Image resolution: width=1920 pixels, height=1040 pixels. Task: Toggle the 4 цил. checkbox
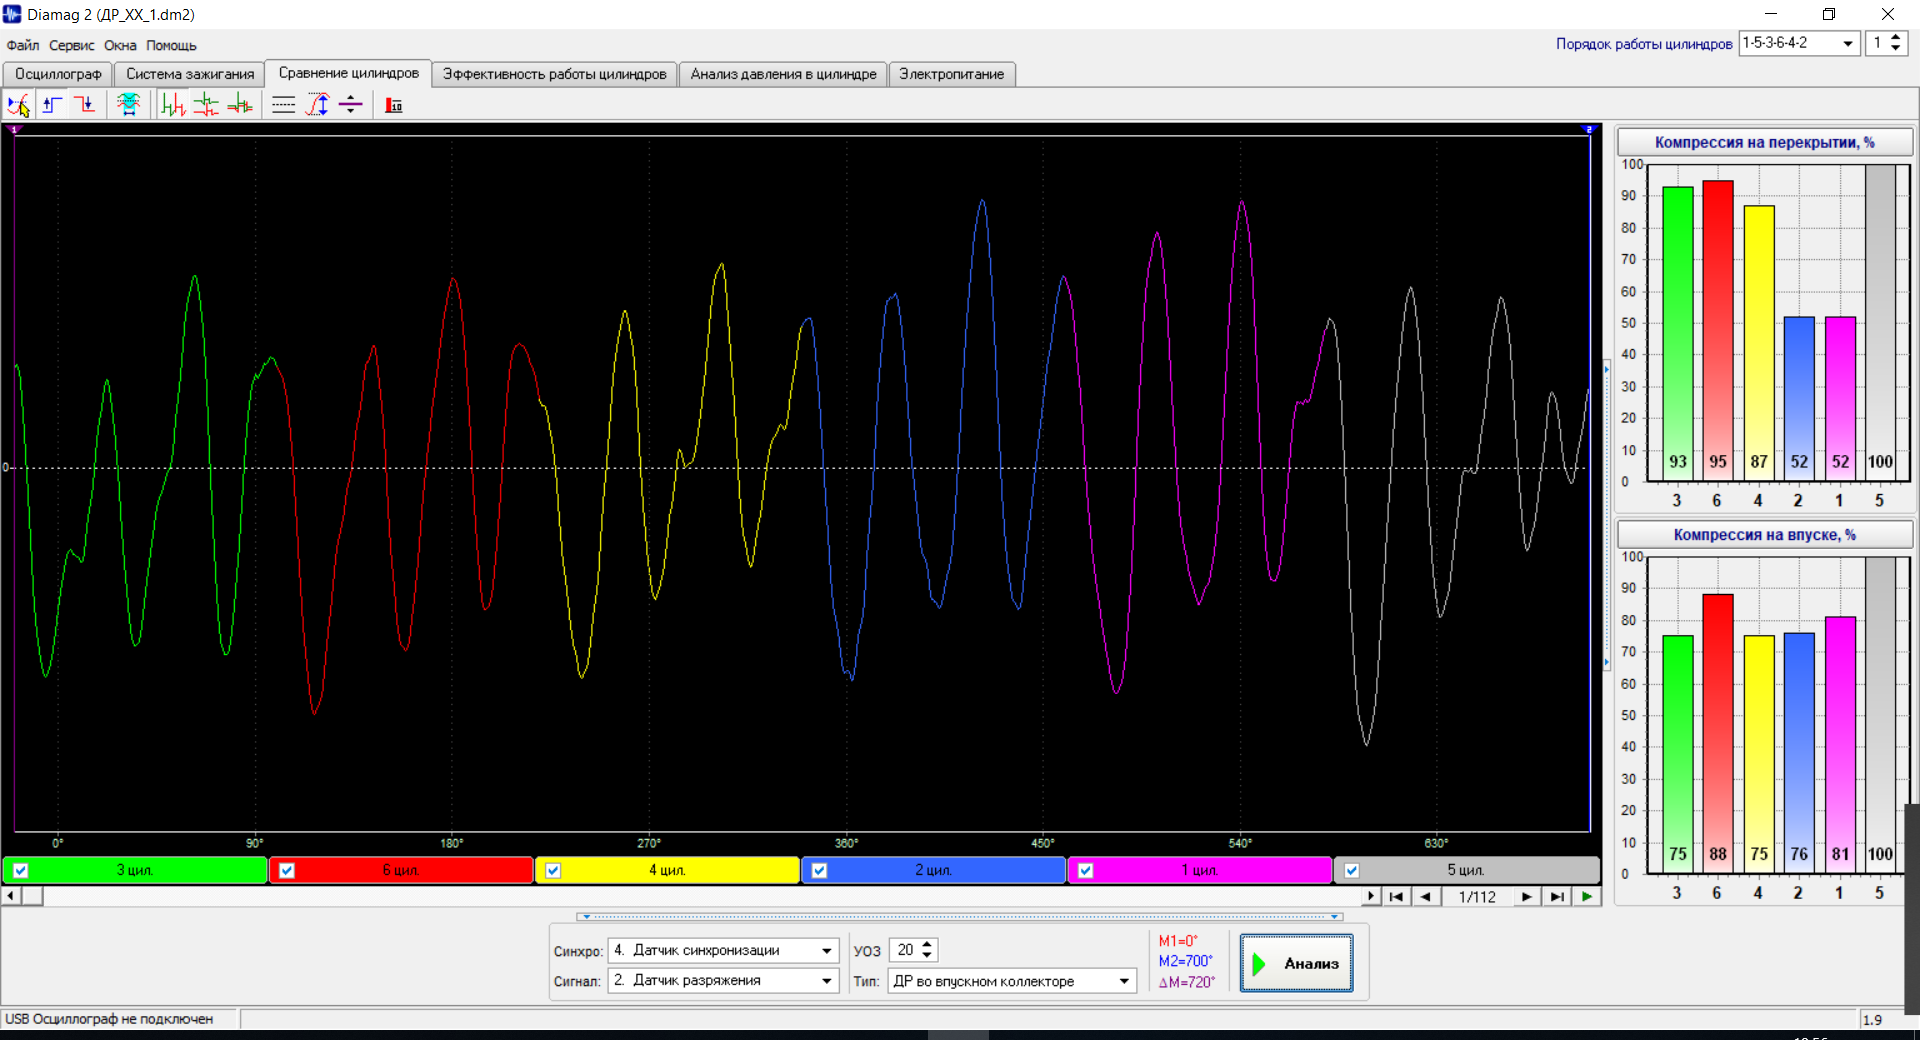point(553,870)
